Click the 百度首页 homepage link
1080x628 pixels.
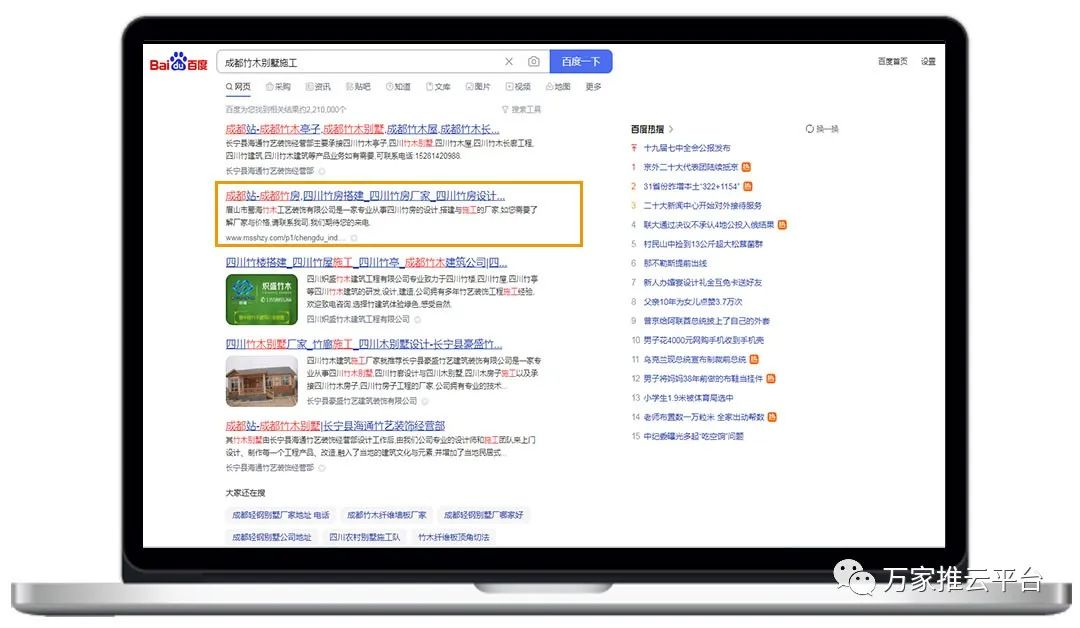892,62
